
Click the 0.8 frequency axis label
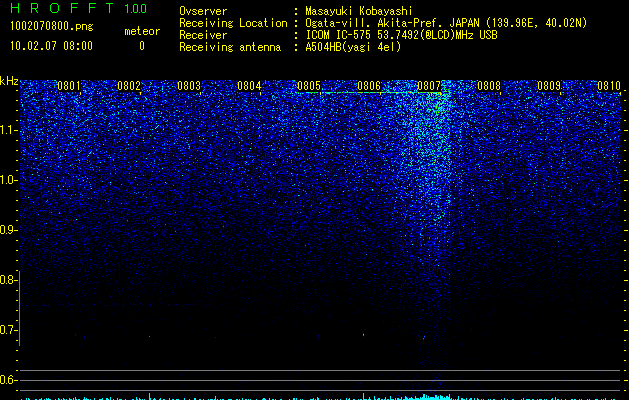coord(8,280)
